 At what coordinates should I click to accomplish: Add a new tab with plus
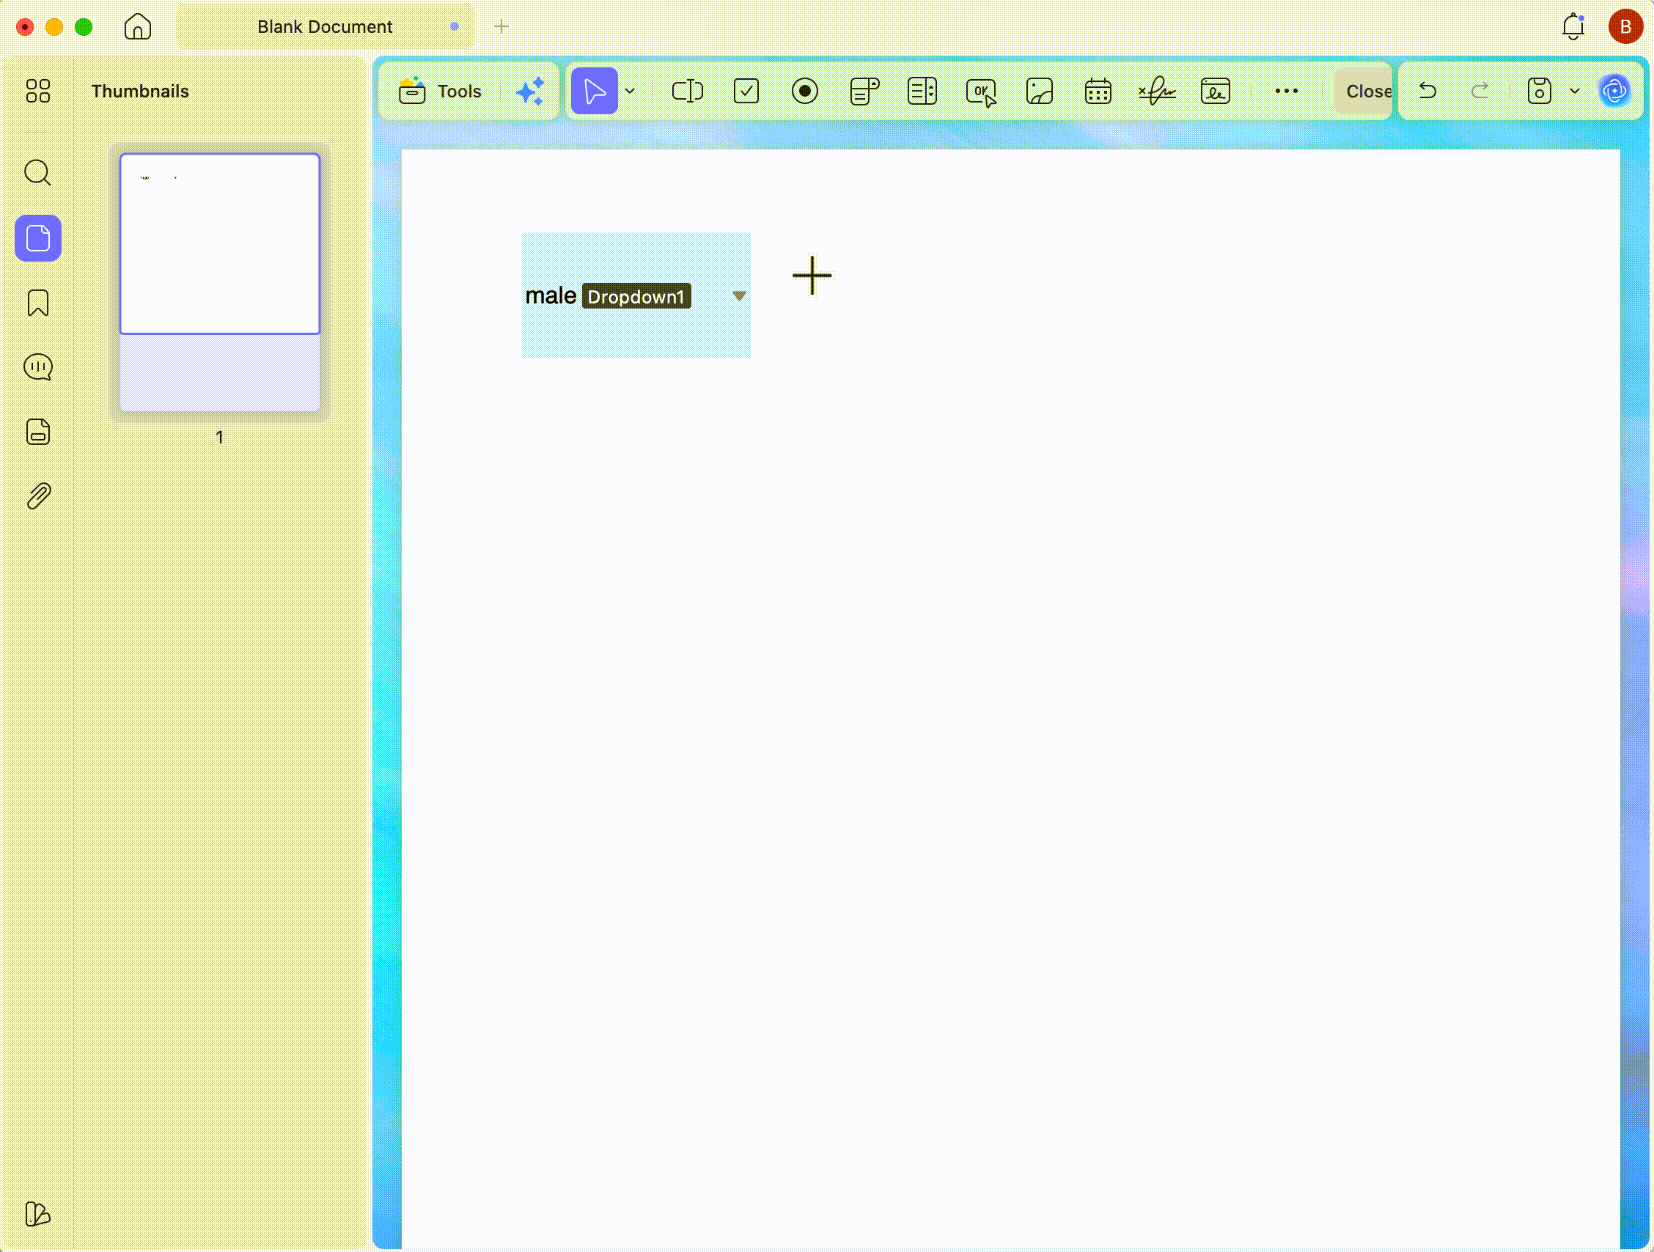coord(501,26)
